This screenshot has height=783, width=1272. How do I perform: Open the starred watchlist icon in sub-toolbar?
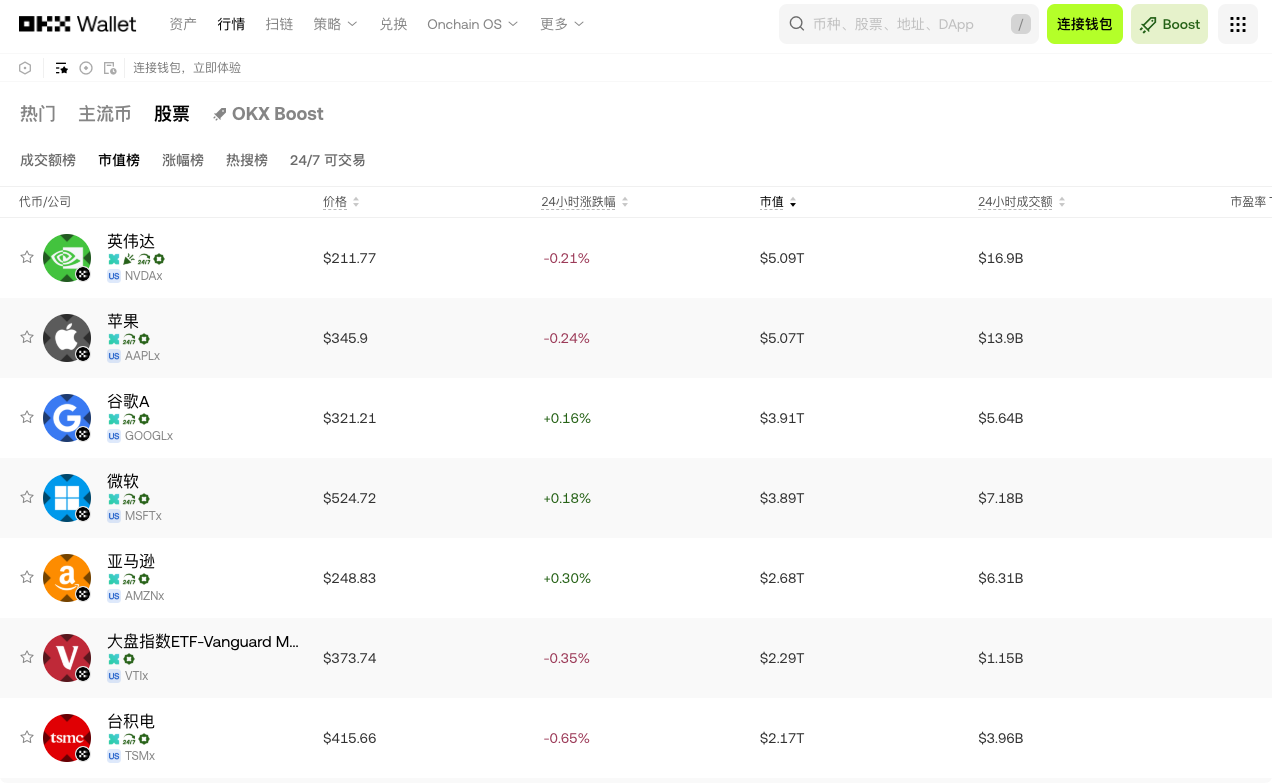pyautogui.click(x=62, y=68)
